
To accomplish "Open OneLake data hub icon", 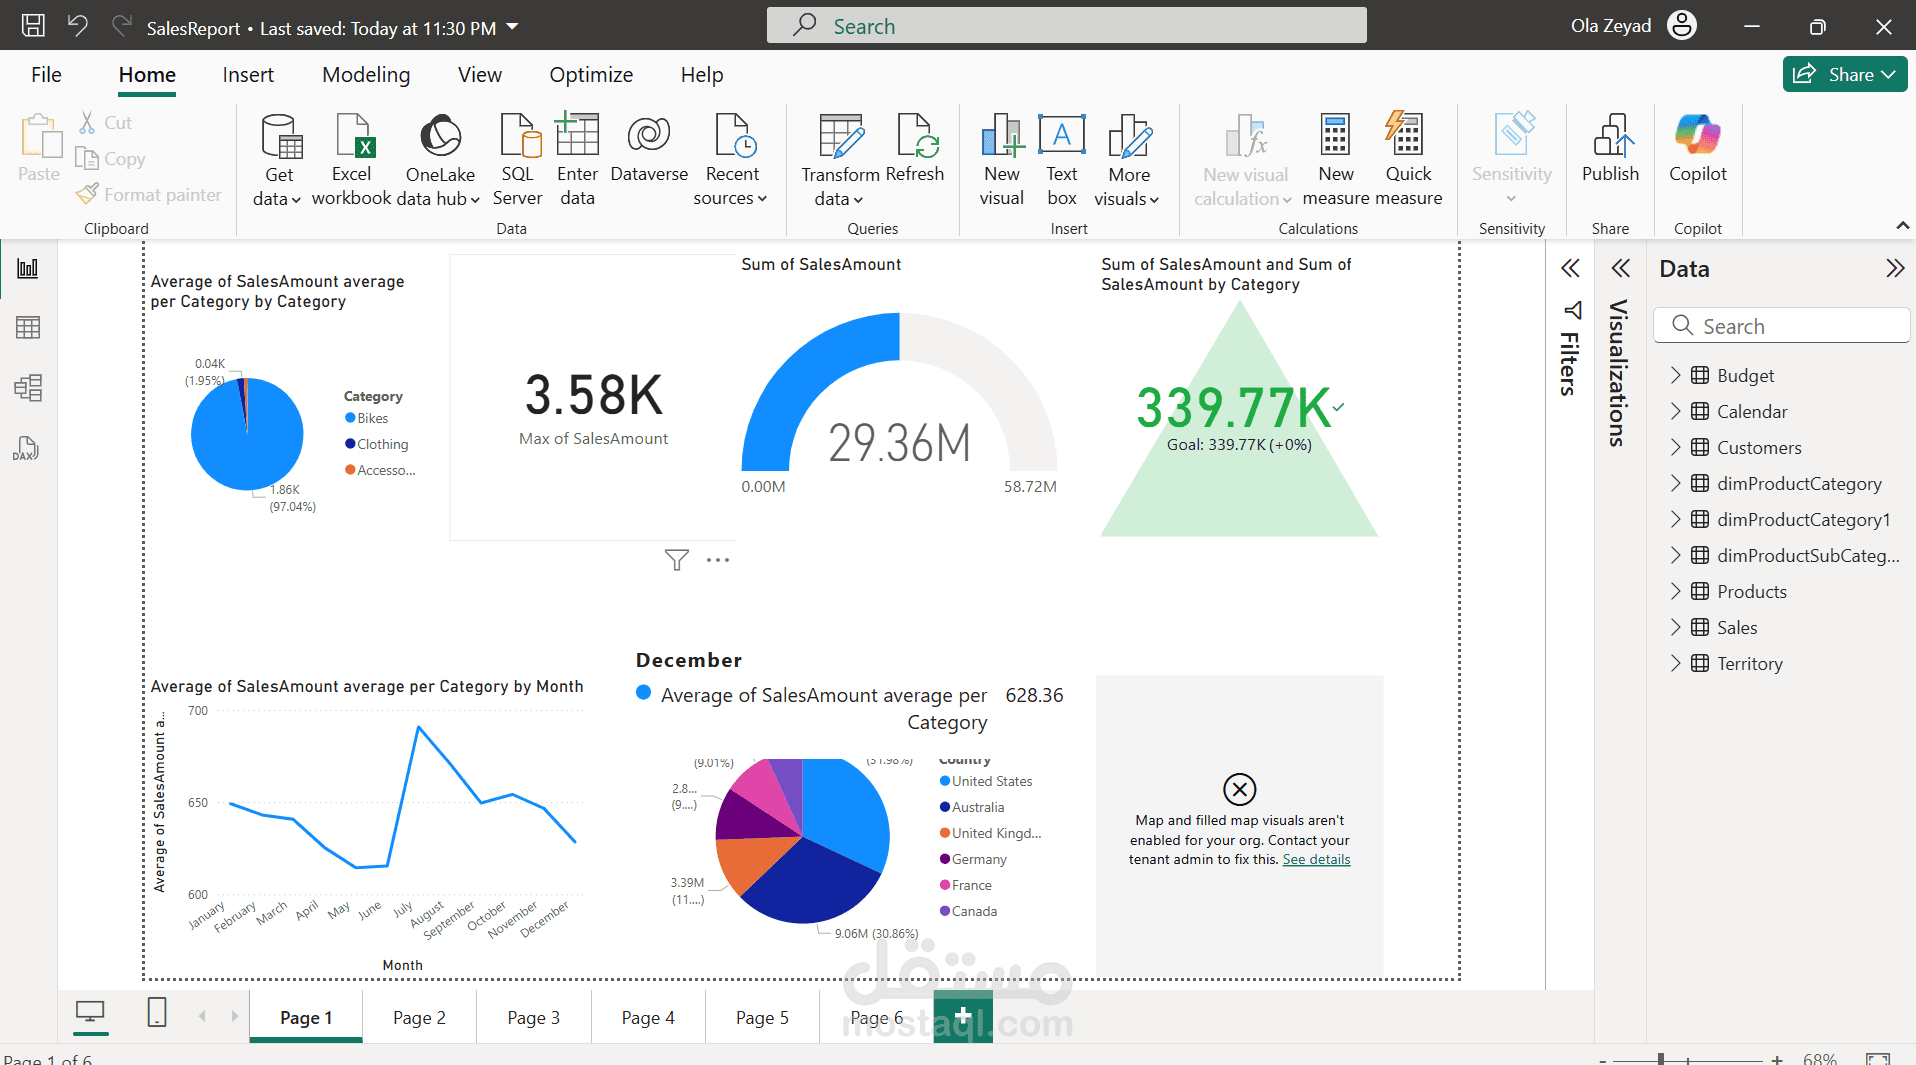I will point(440,137).
